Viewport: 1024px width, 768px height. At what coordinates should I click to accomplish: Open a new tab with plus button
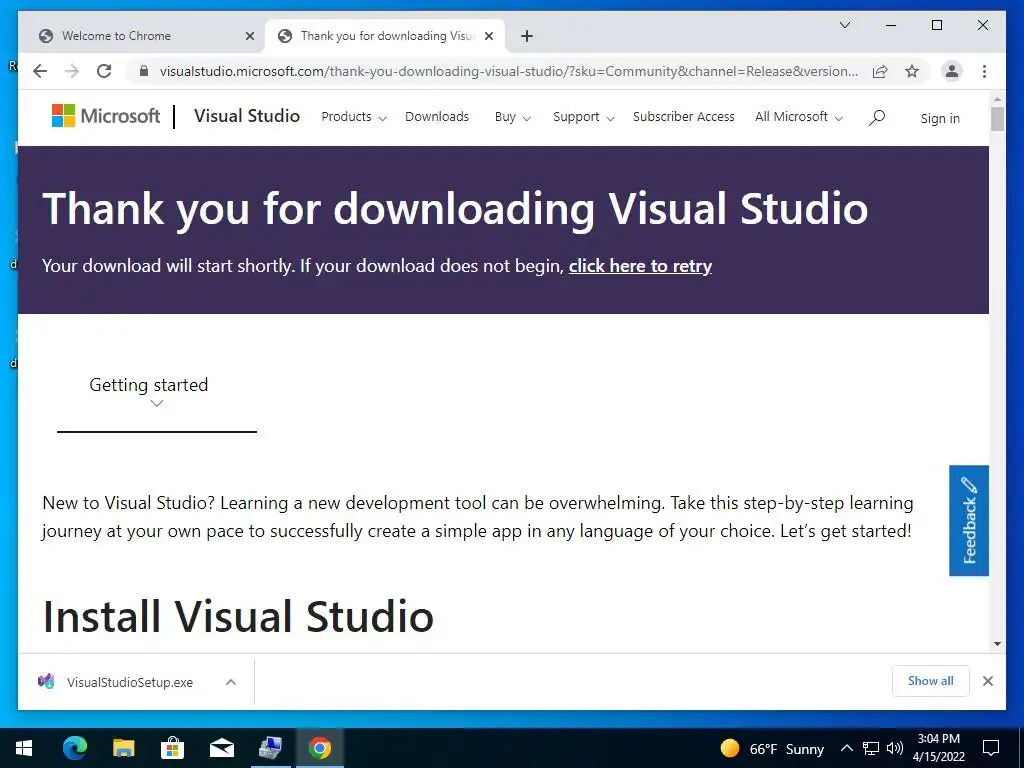pyautogui.click(x=527, y=36)
